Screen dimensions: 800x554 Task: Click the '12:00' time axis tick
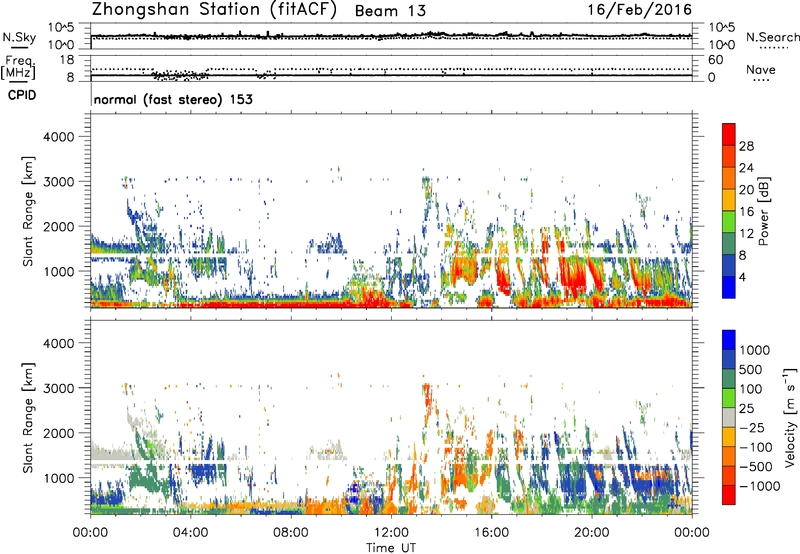391,533
